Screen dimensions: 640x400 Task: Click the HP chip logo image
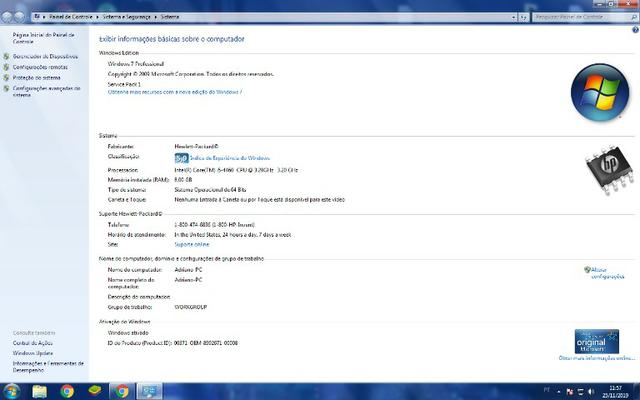(x=609, y=170)
